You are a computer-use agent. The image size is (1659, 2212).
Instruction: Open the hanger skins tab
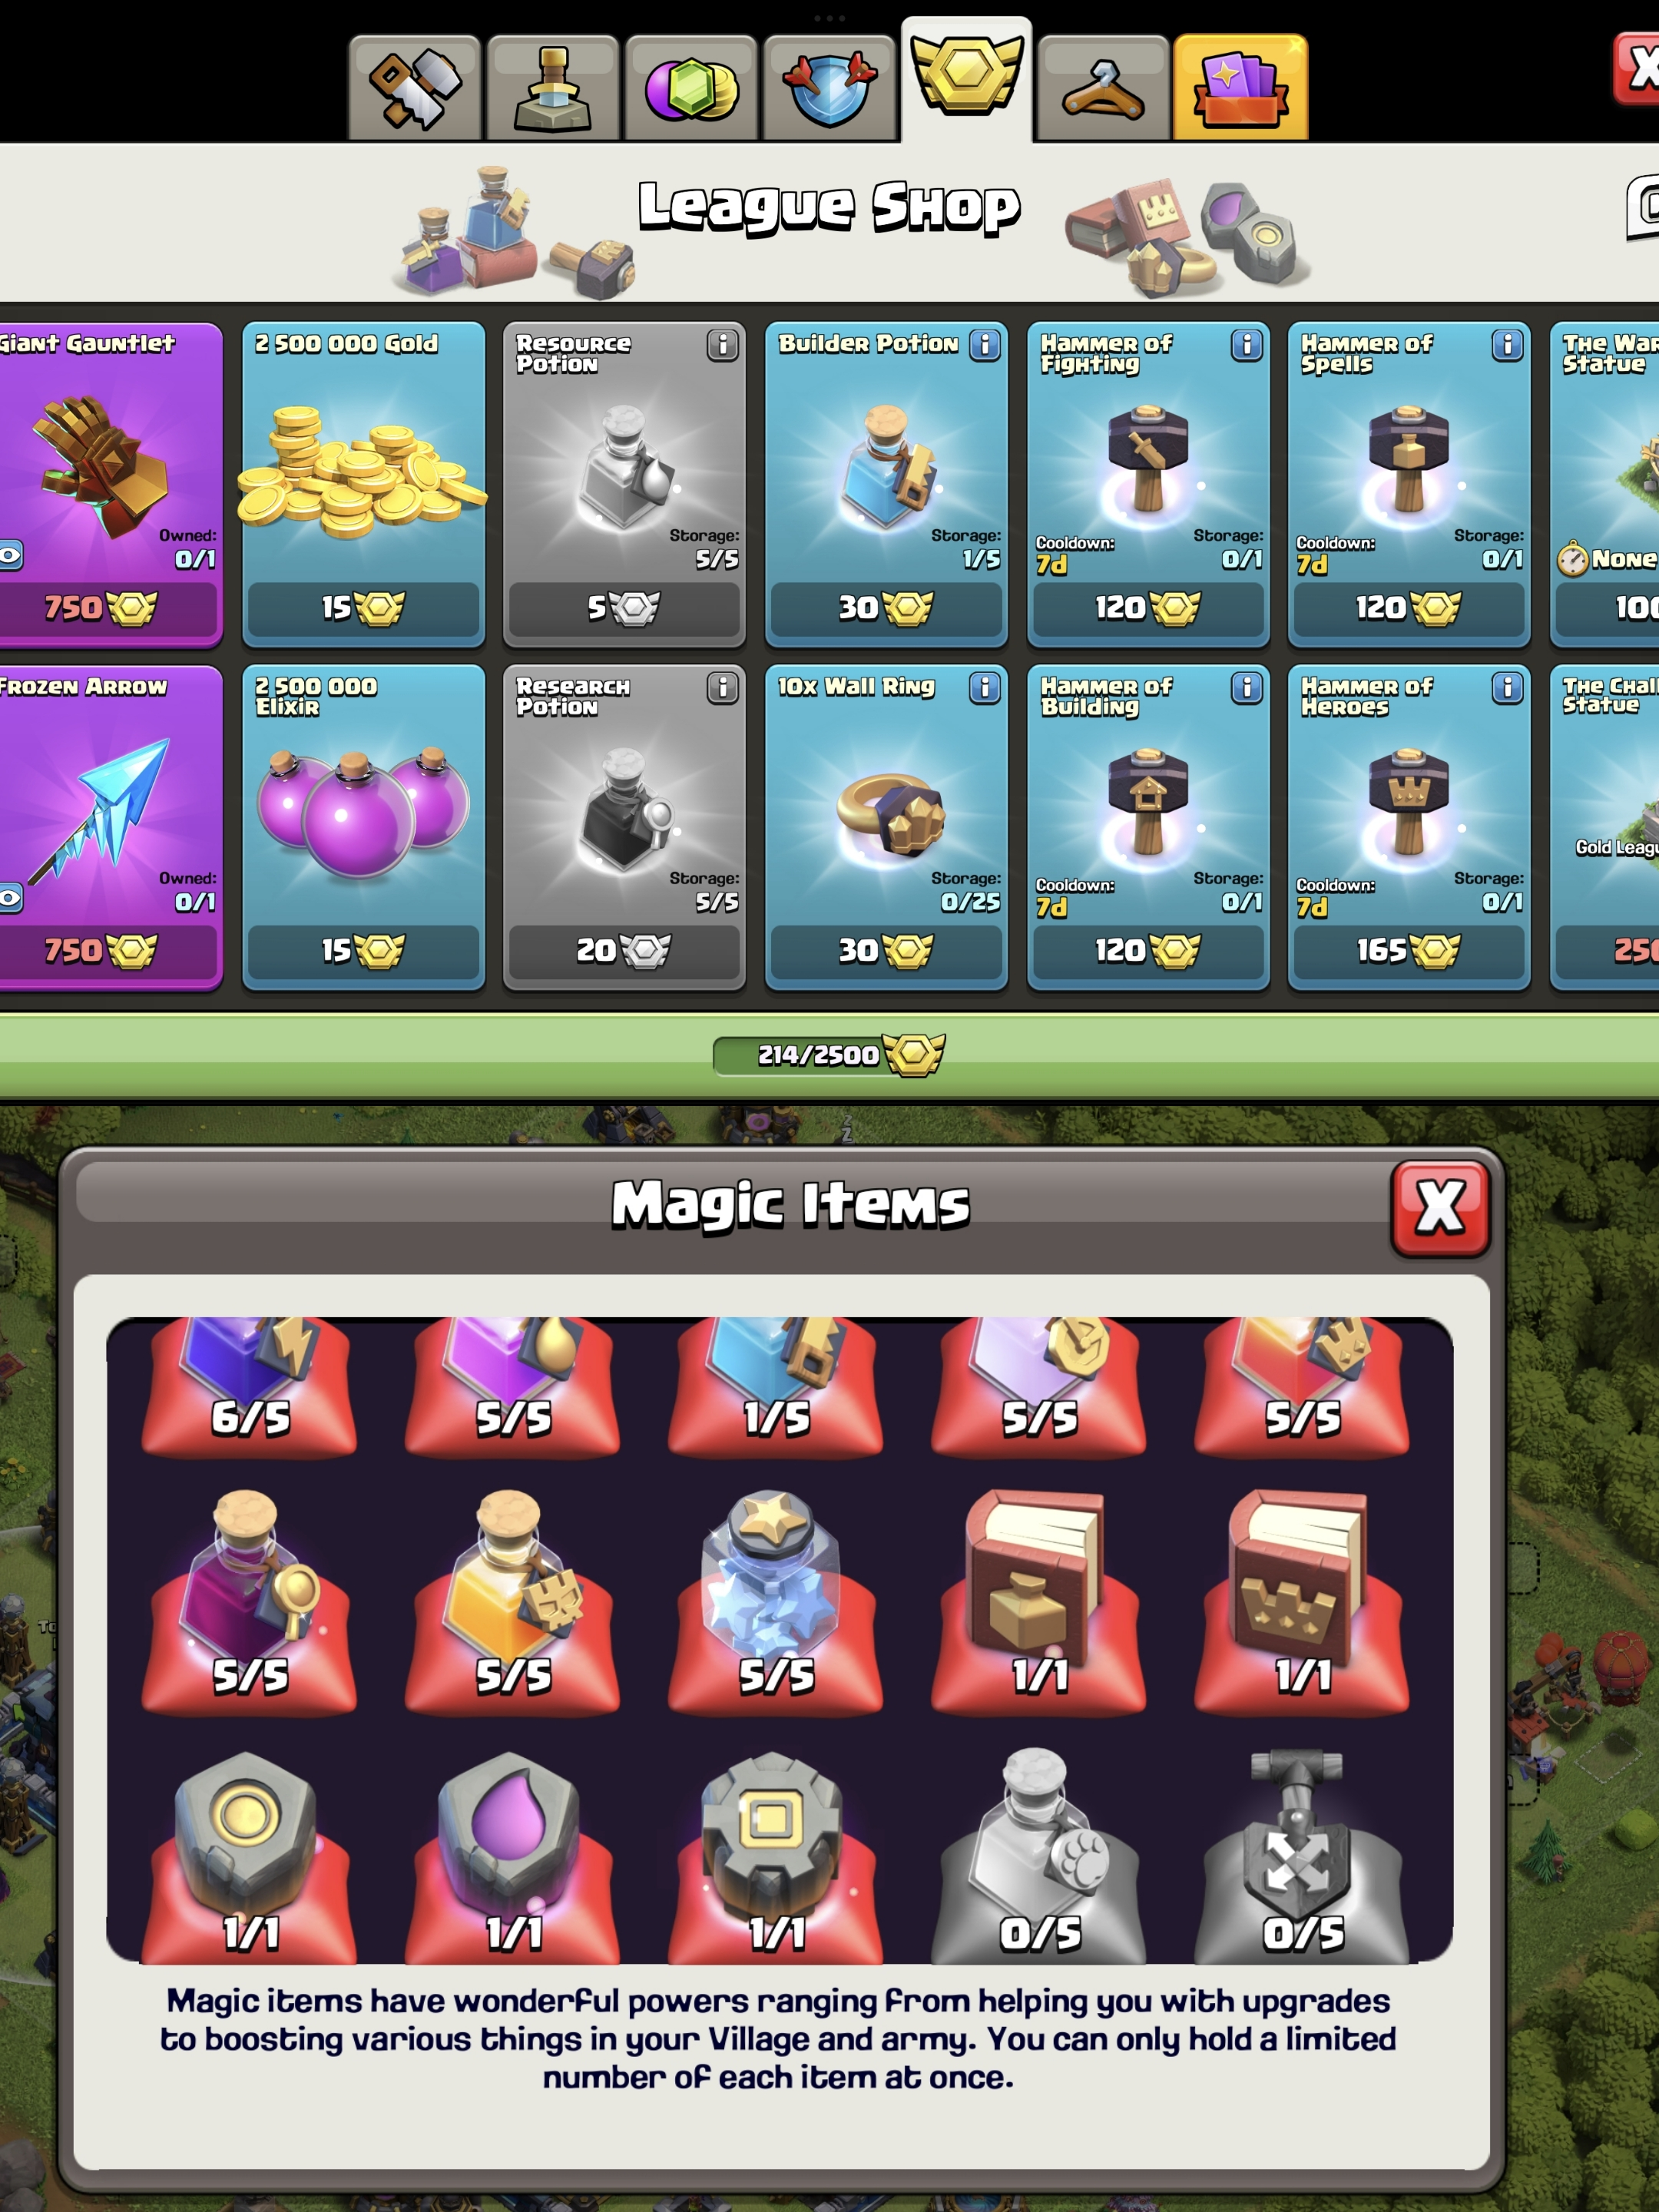point(1103,88)
